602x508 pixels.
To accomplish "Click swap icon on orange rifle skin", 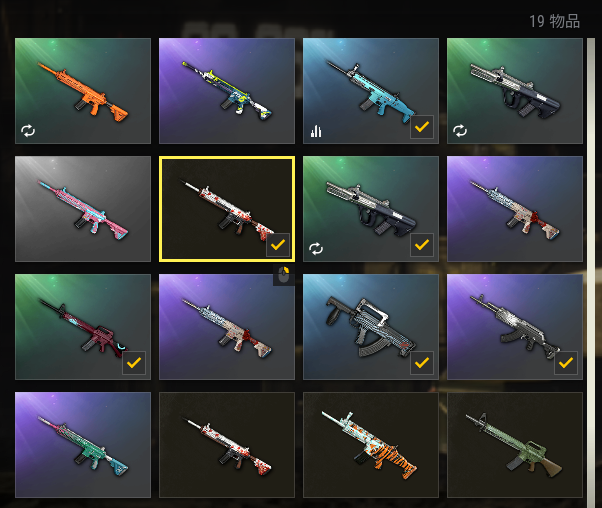I will pos(28,131).
